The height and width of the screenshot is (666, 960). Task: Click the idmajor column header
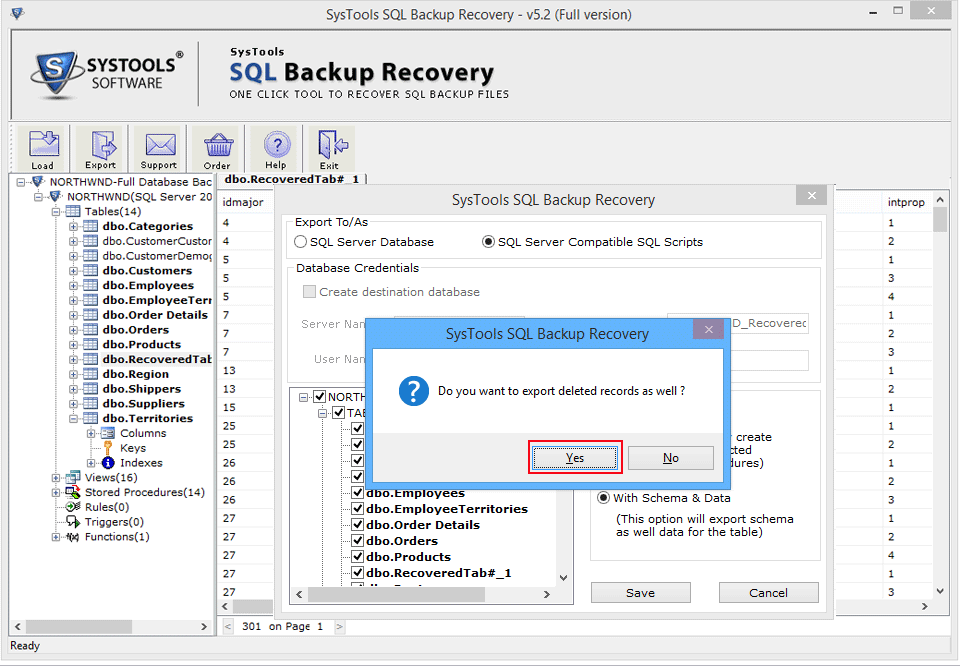click(x=243, y=202)
